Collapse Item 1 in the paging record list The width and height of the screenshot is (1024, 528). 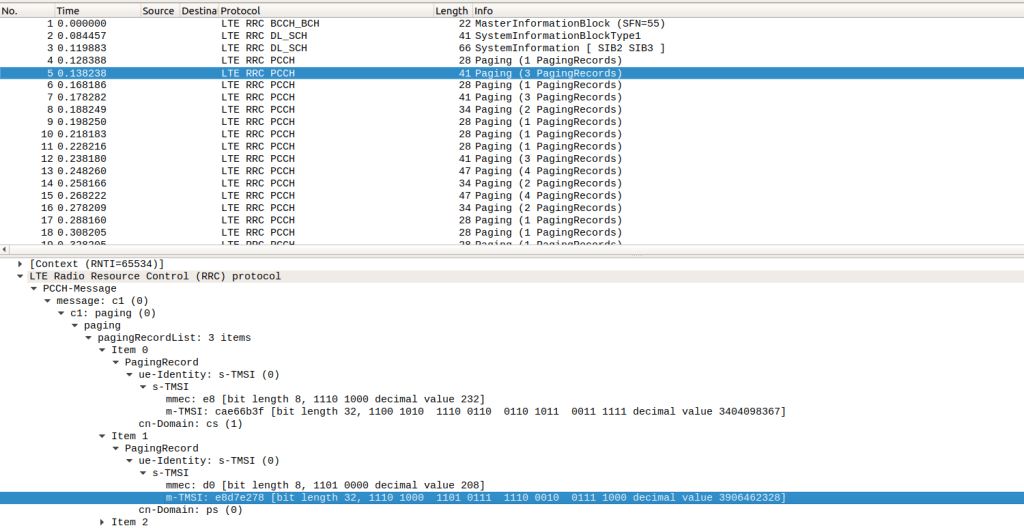(102, 436)
